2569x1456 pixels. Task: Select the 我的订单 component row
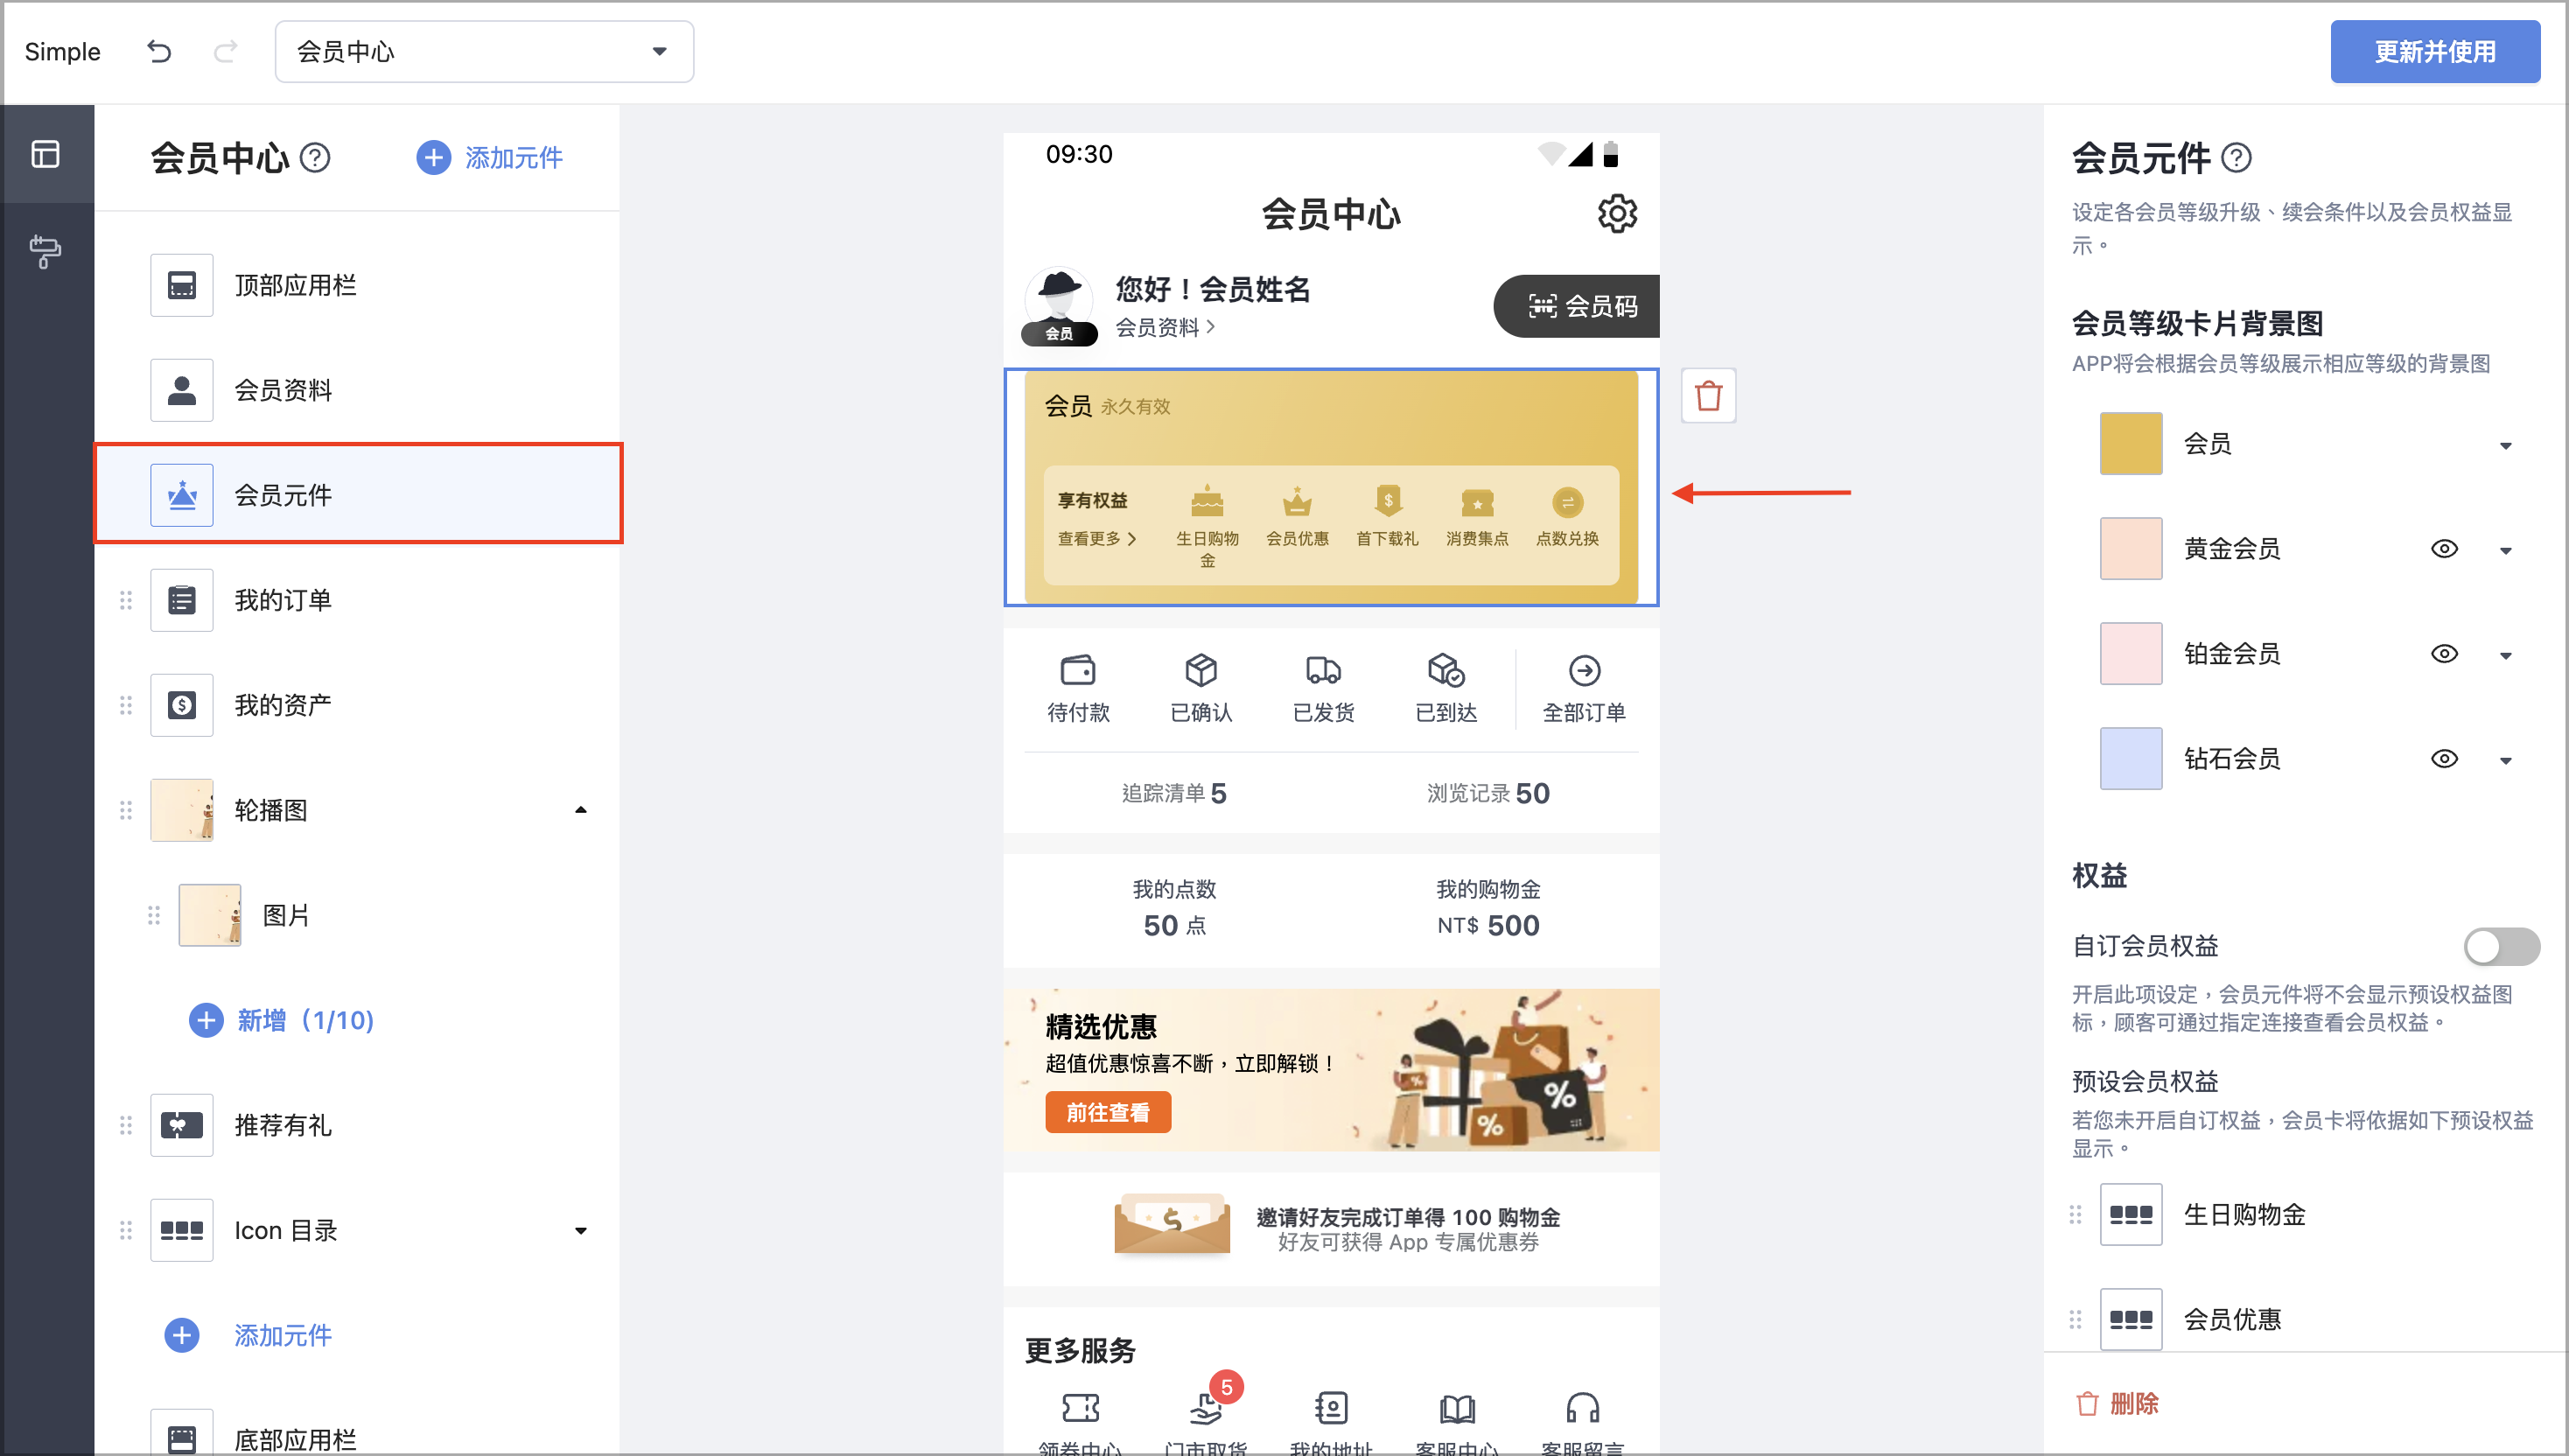tap(358, 600)
